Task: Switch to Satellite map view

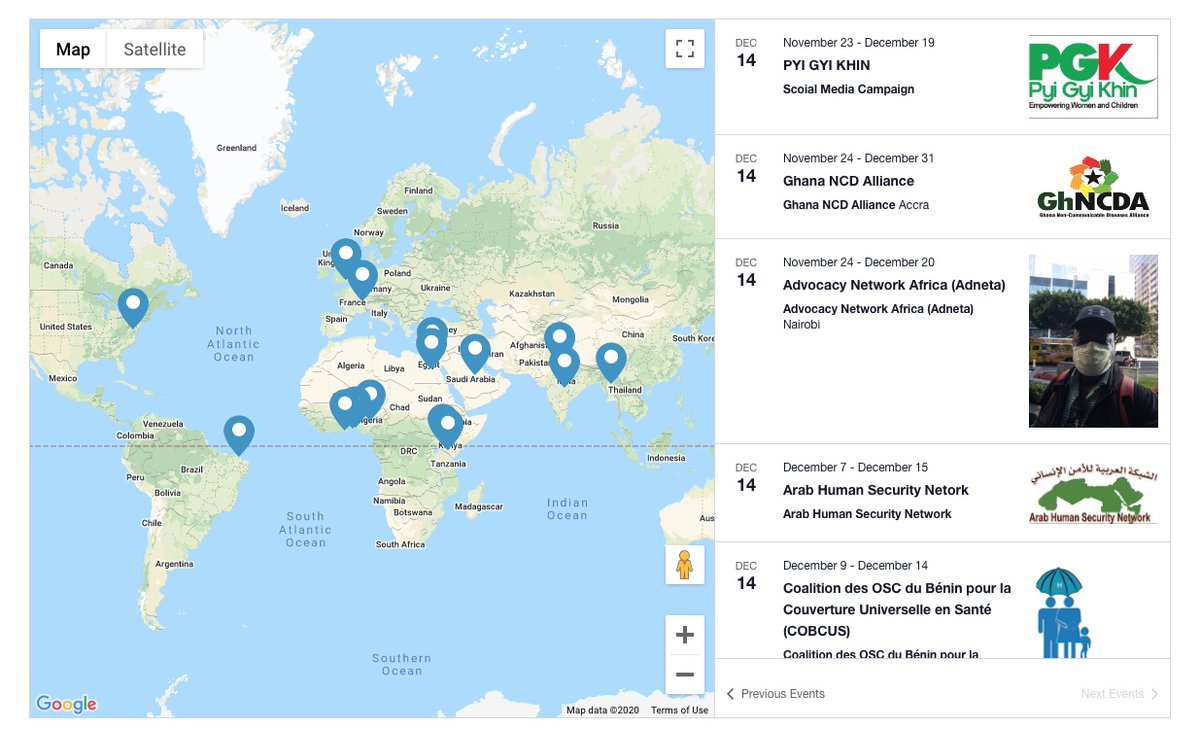Action: click(x=155, y=49)
